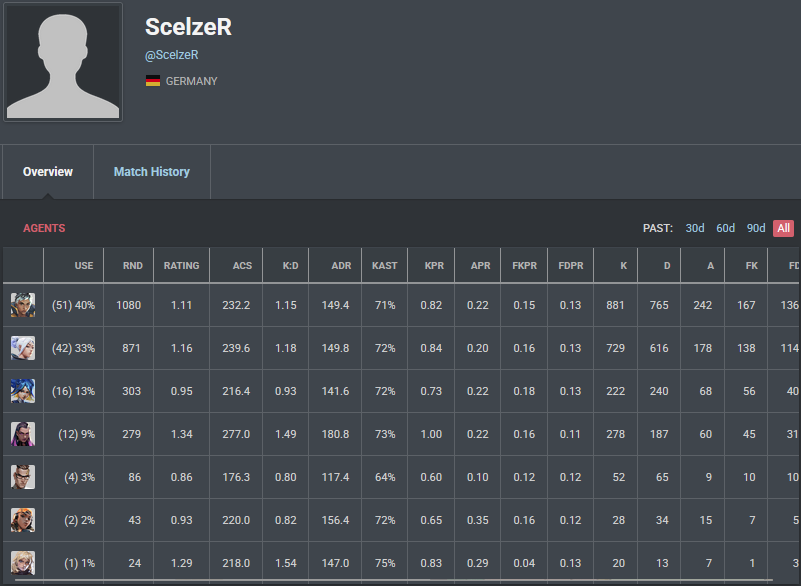Click the KAST column header

tap(384, 266)
